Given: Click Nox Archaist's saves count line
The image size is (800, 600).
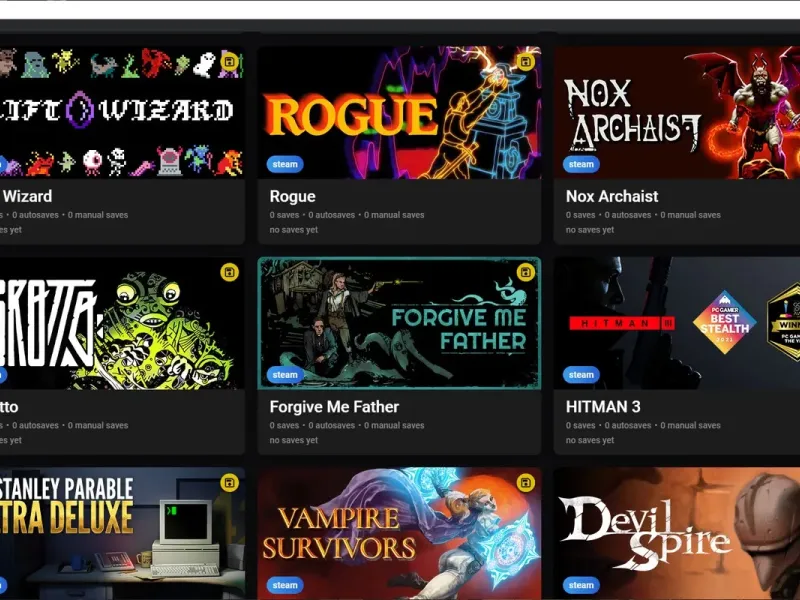Looking at the screenshot, I should pyautogui.click(x=643, y=215).
